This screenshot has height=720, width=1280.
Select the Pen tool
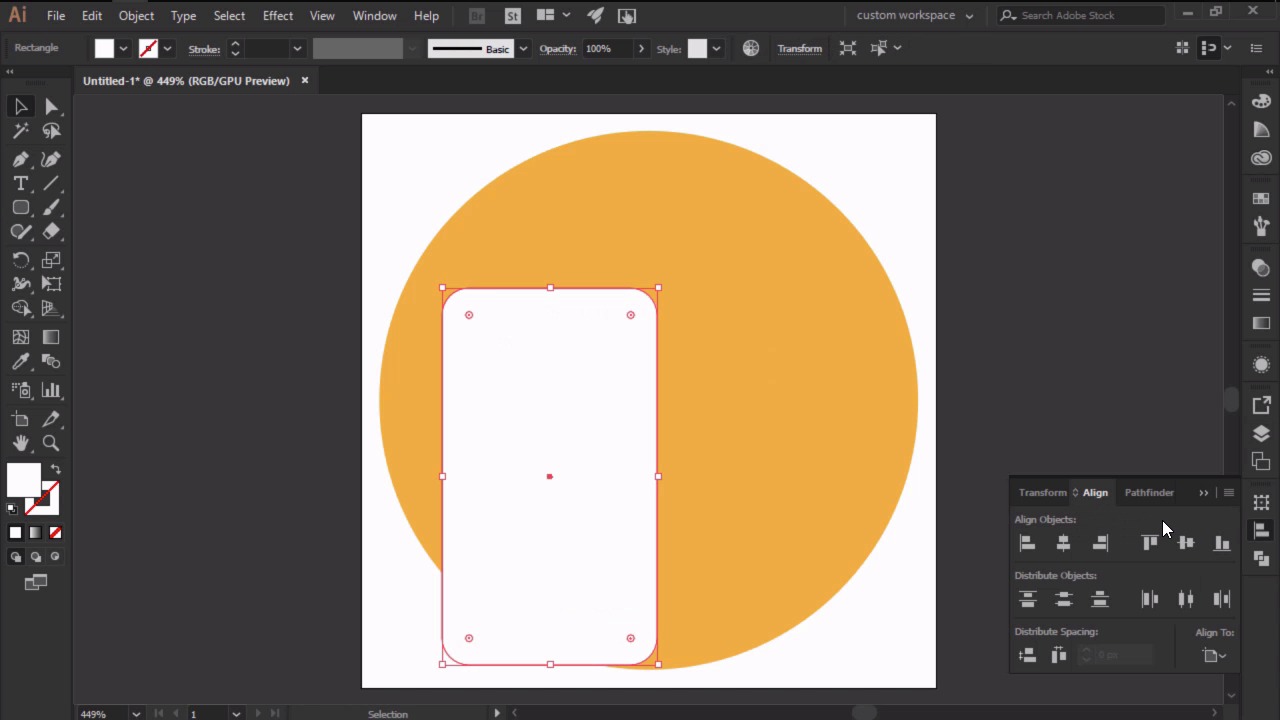click(21, 159)
